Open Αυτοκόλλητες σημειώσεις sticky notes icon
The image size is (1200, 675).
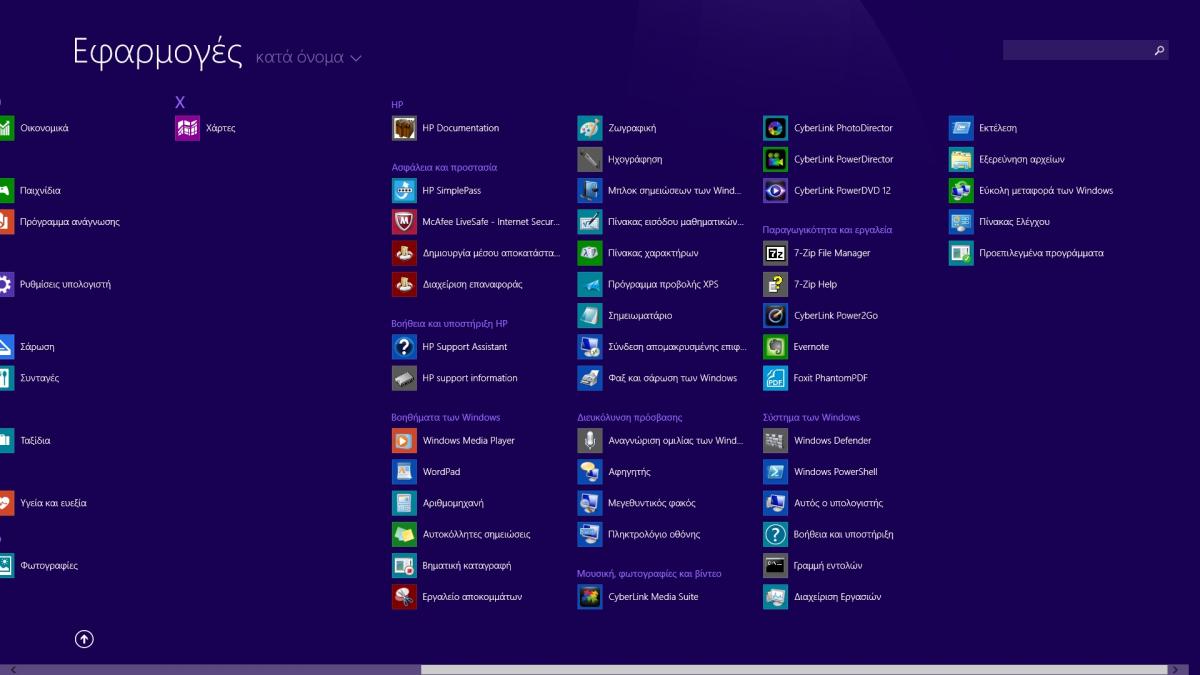click(x=404, y=534)
